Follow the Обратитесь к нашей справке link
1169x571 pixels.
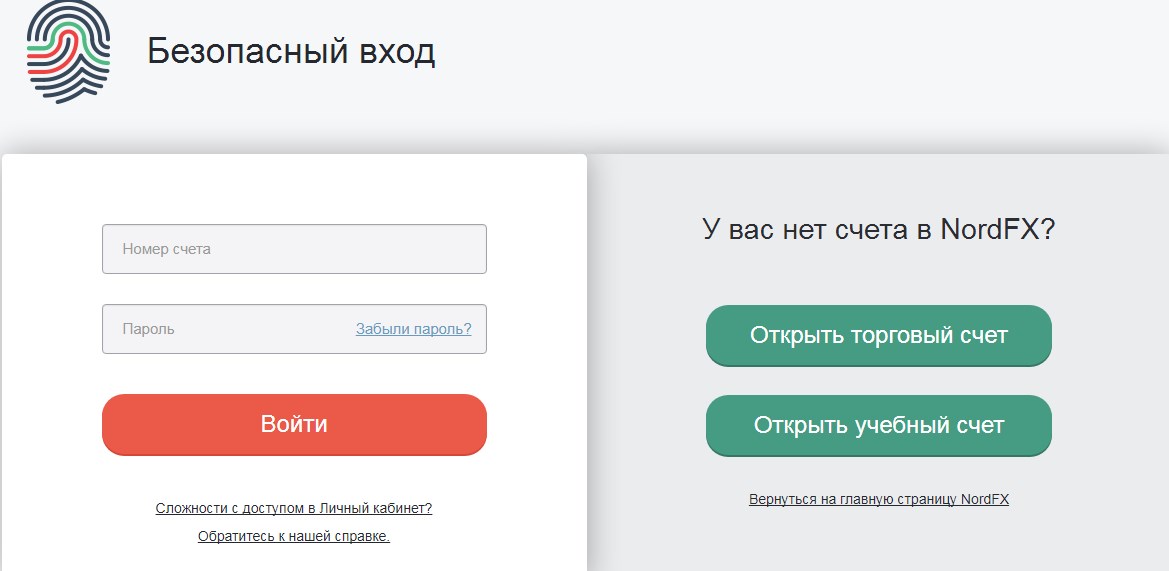click(x=294, y=536)
